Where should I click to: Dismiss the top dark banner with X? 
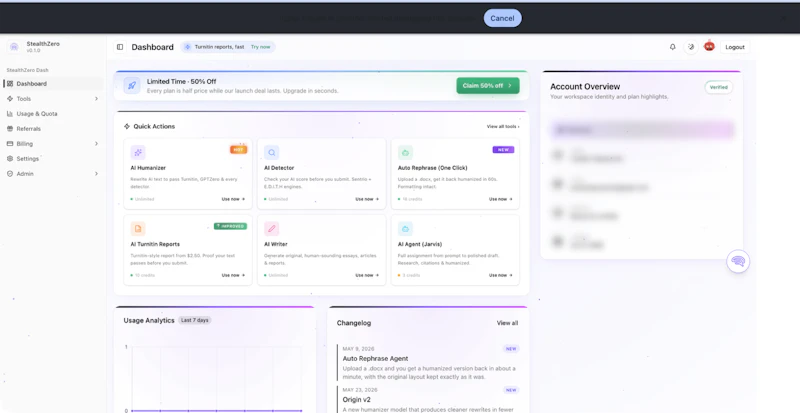[x=784, y=18]
